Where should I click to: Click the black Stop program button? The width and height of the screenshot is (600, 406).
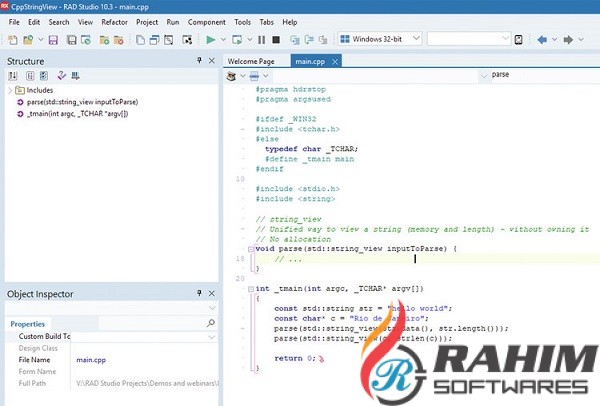point(276,39)
